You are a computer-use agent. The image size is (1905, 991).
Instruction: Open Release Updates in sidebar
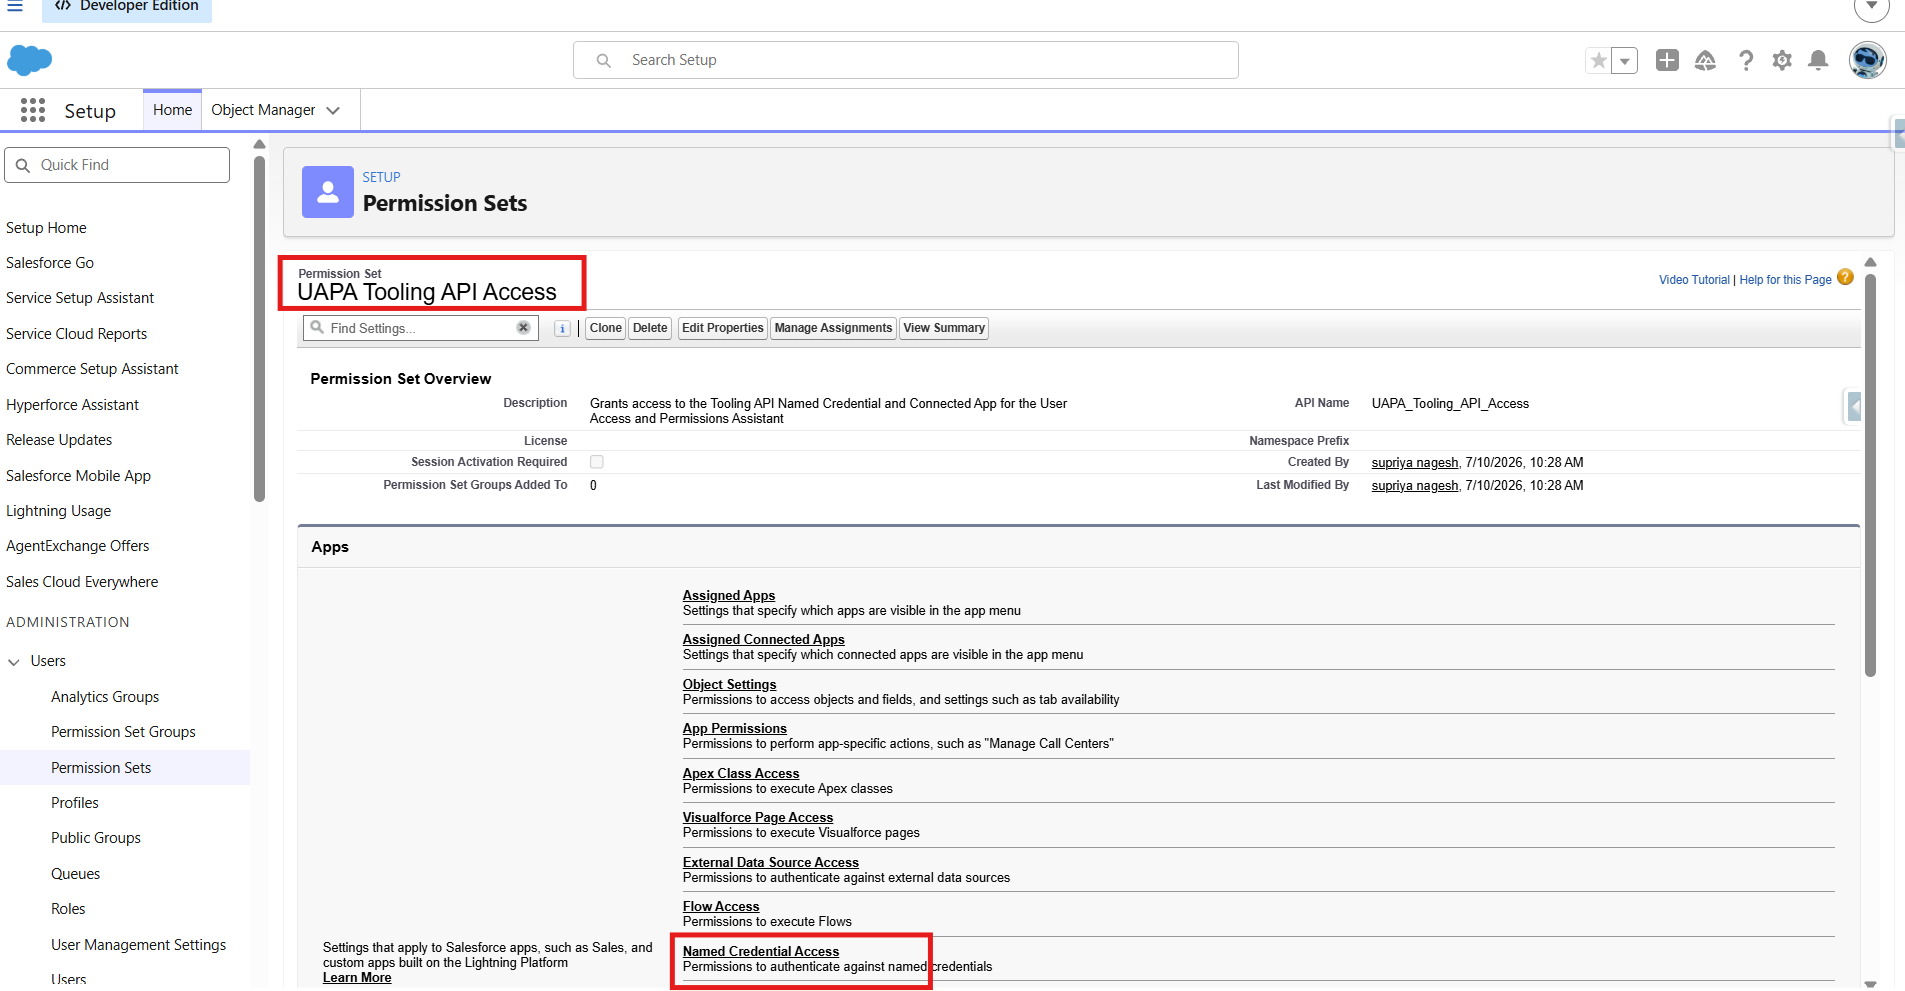pyautogui.click(x=59, y=440)
